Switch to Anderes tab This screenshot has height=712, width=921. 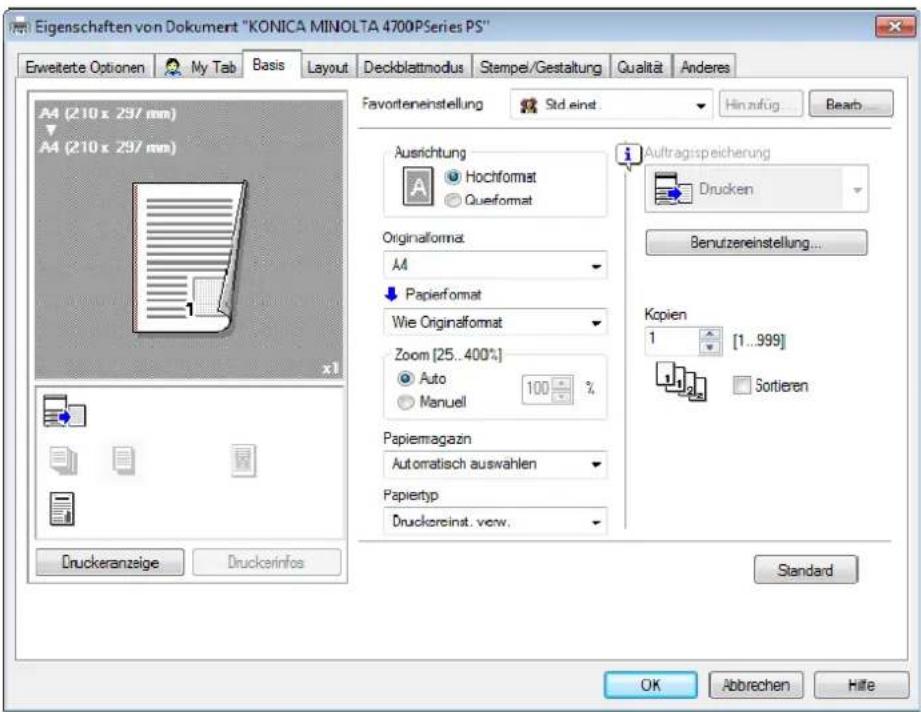[x=704, y=68]
